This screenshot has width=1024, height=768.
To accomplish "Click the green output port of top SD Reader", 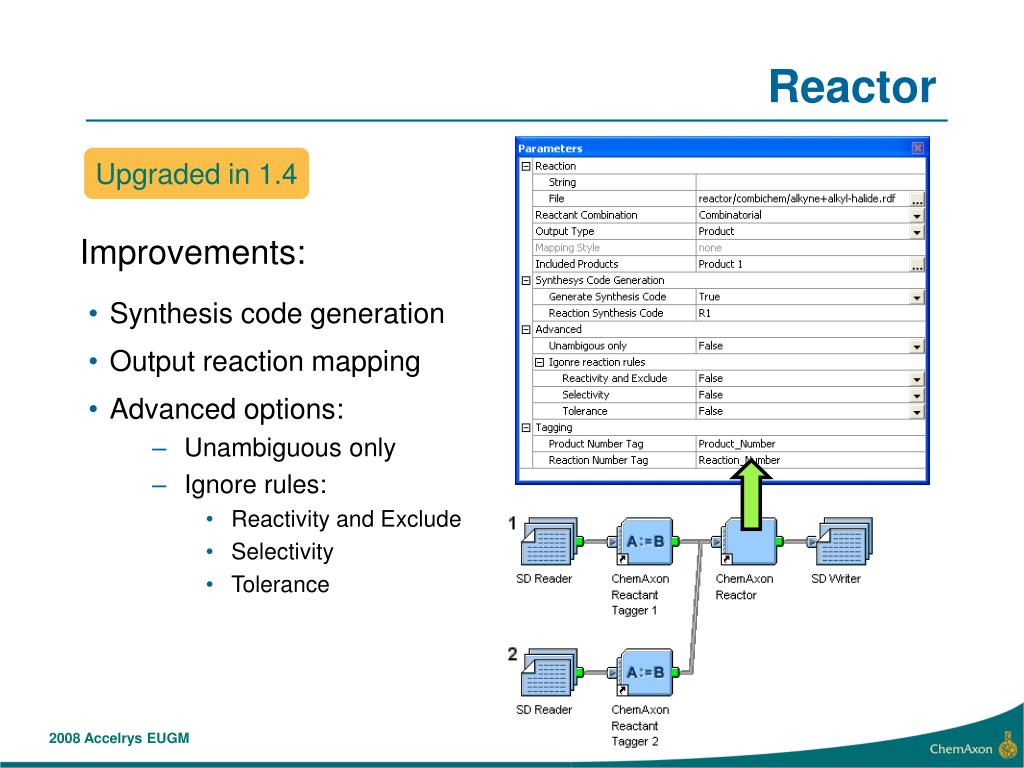I will tap(580, 541).
